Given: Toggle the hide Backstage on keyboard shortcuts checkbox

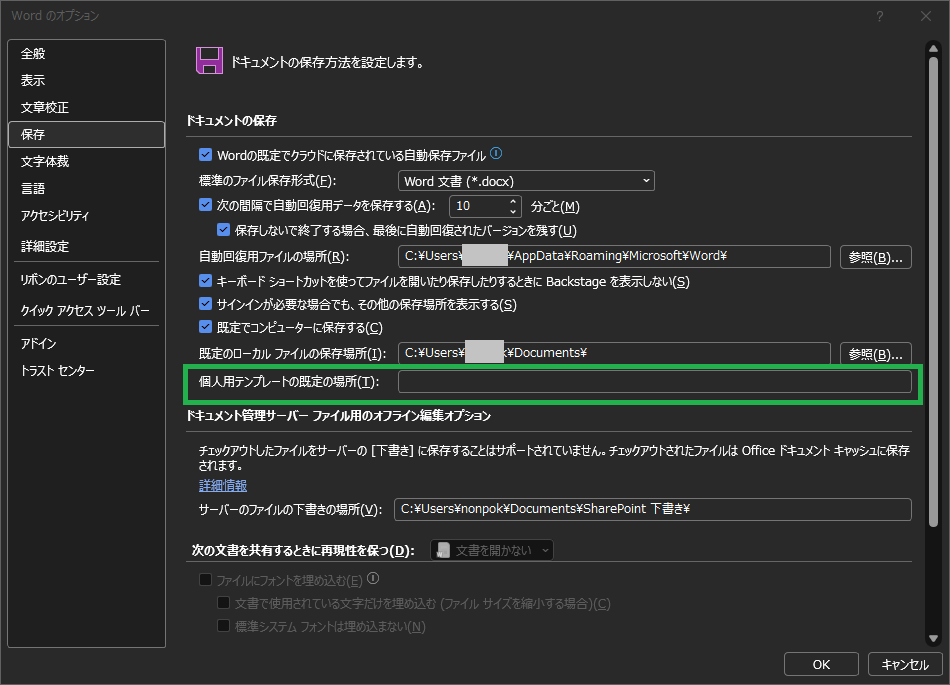Looking at the screenshot, I should click(x=205, y=281).
